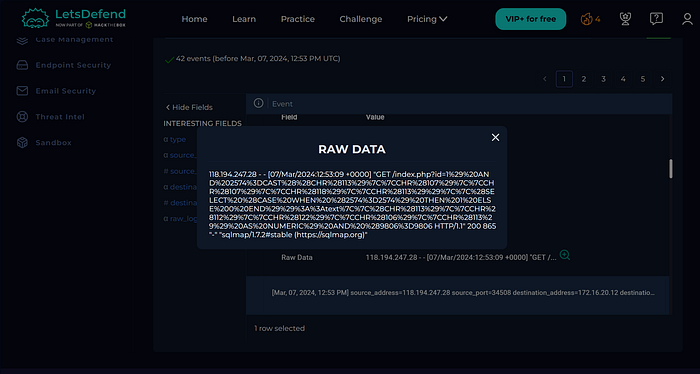700x374 pixels.
Task: Open Endpoint Security section
Action: click(x=73, y=65)
